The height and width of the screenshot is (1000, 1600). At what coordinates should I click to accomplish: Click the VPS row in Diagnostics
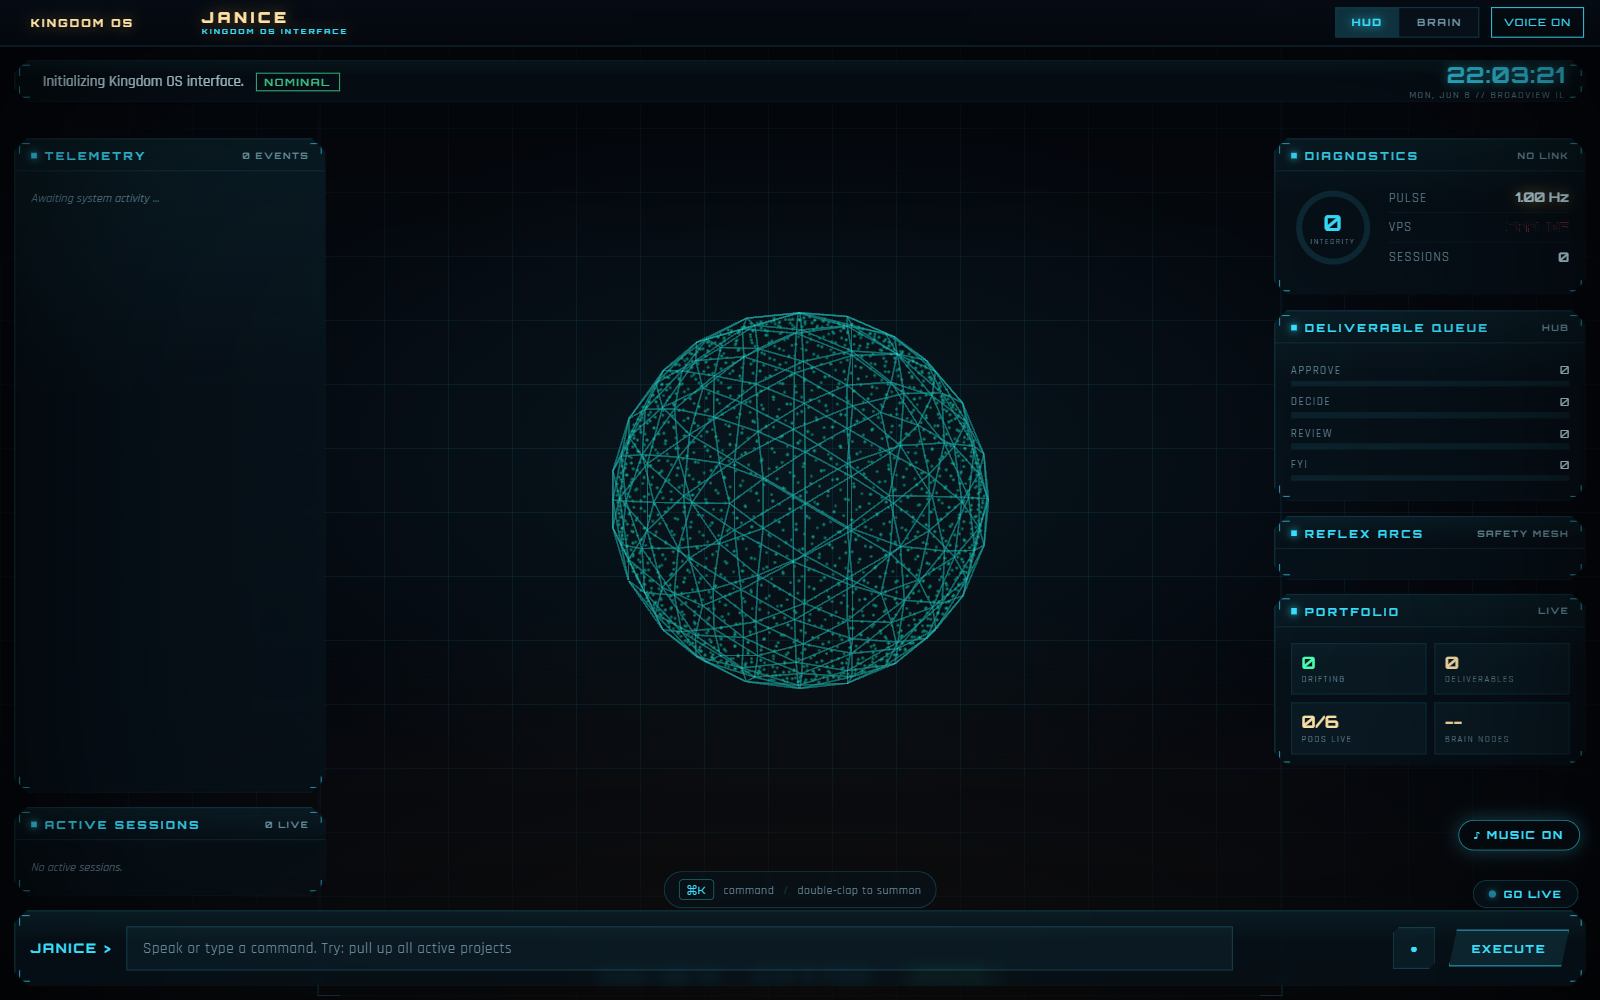(x=1478, y=227)
